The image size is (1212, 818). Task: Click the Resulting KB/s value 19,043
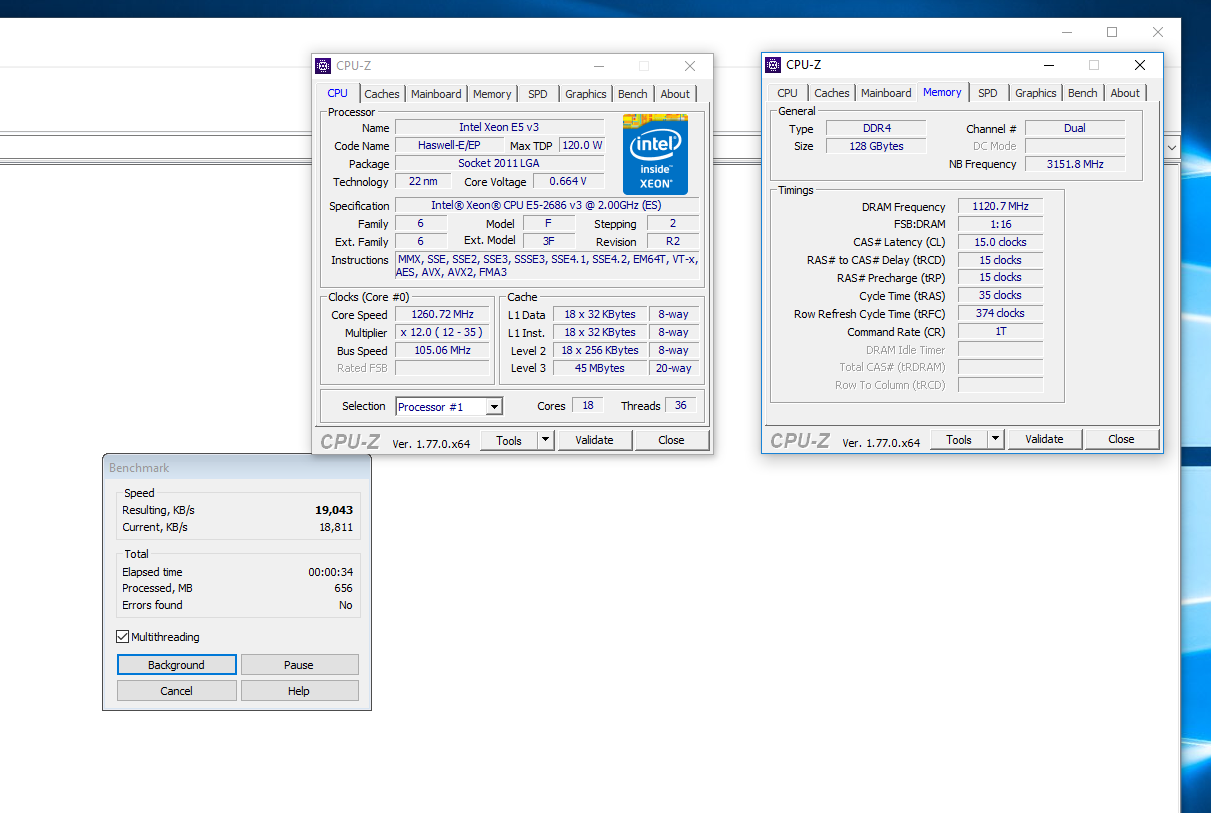[x=334, y=510]
